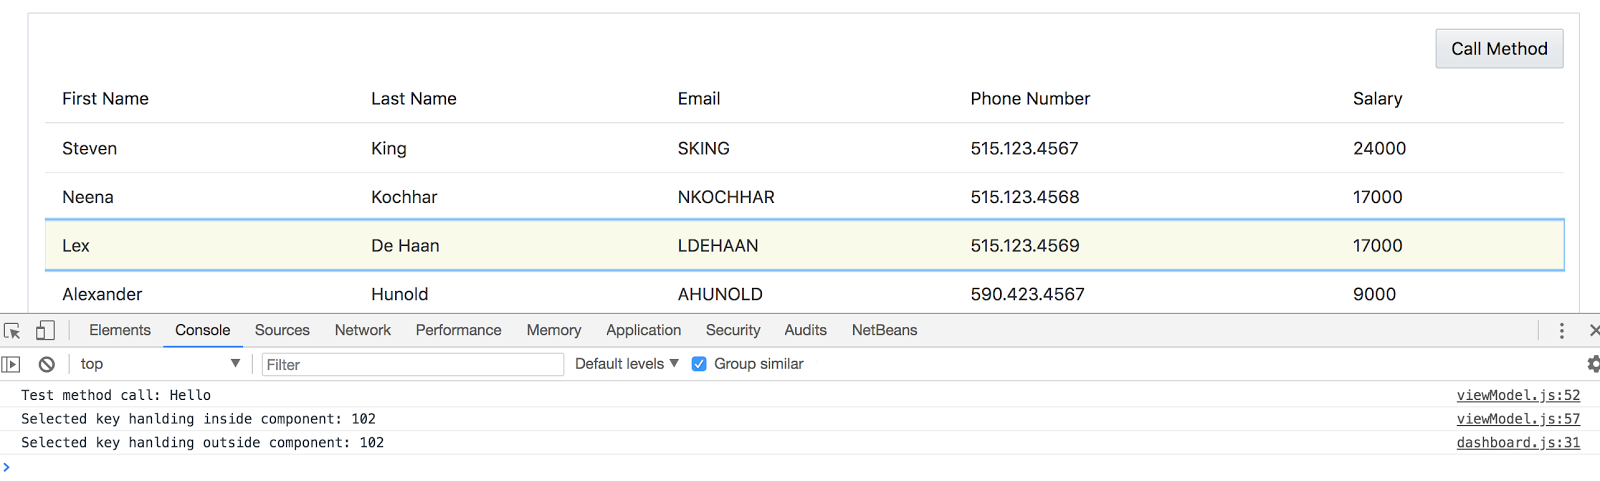Expand the Default levels dropdown

[x=626, y=364]
